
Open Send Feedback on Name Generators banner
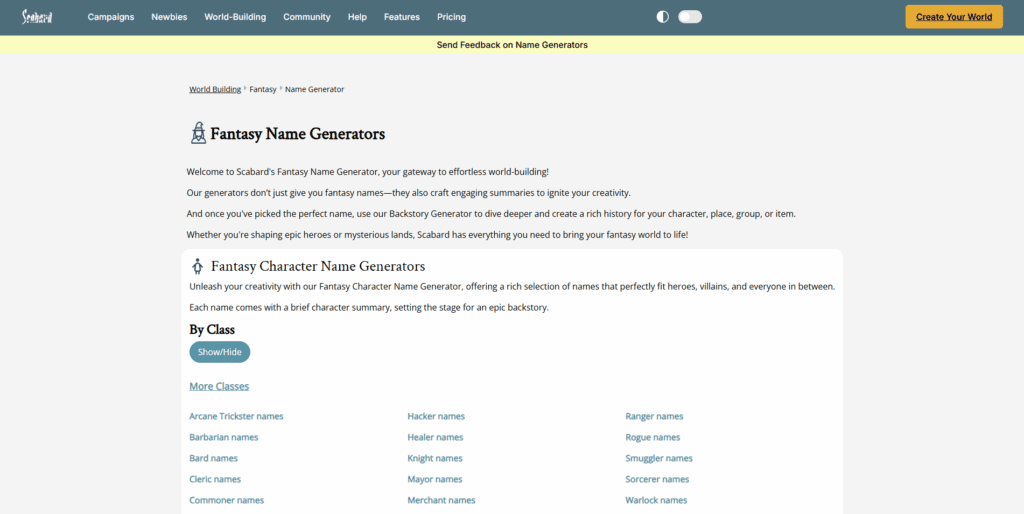coord(512,45)
